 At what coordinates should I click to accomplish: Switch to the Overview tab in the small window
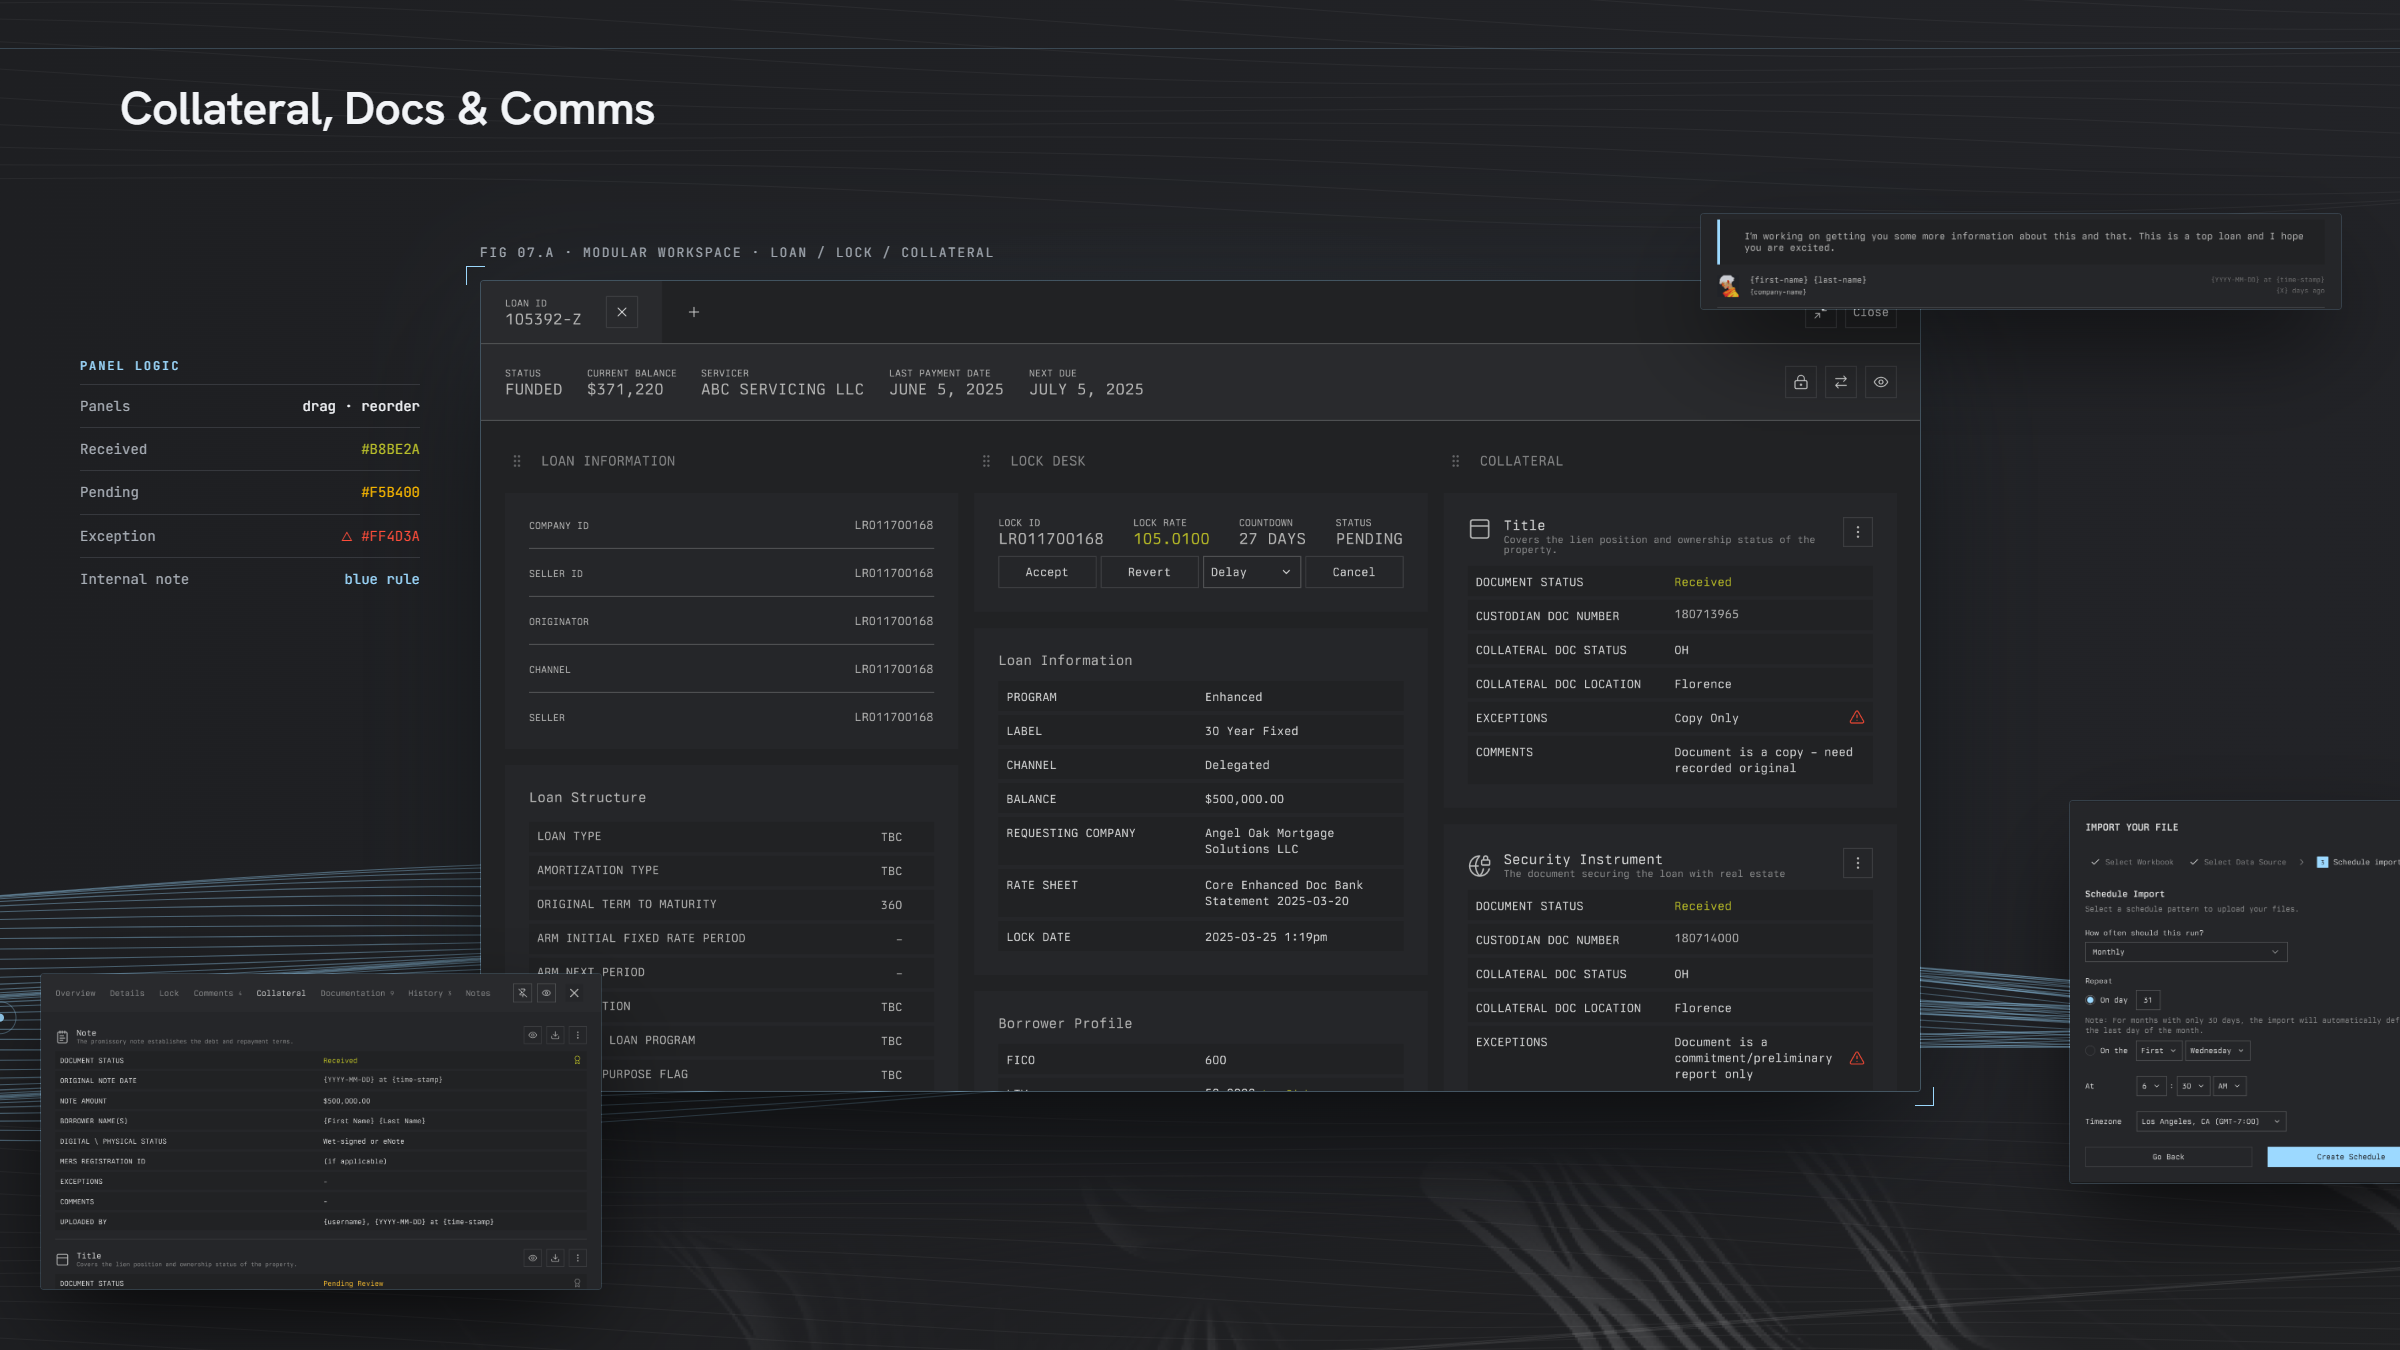click(76, 993)
